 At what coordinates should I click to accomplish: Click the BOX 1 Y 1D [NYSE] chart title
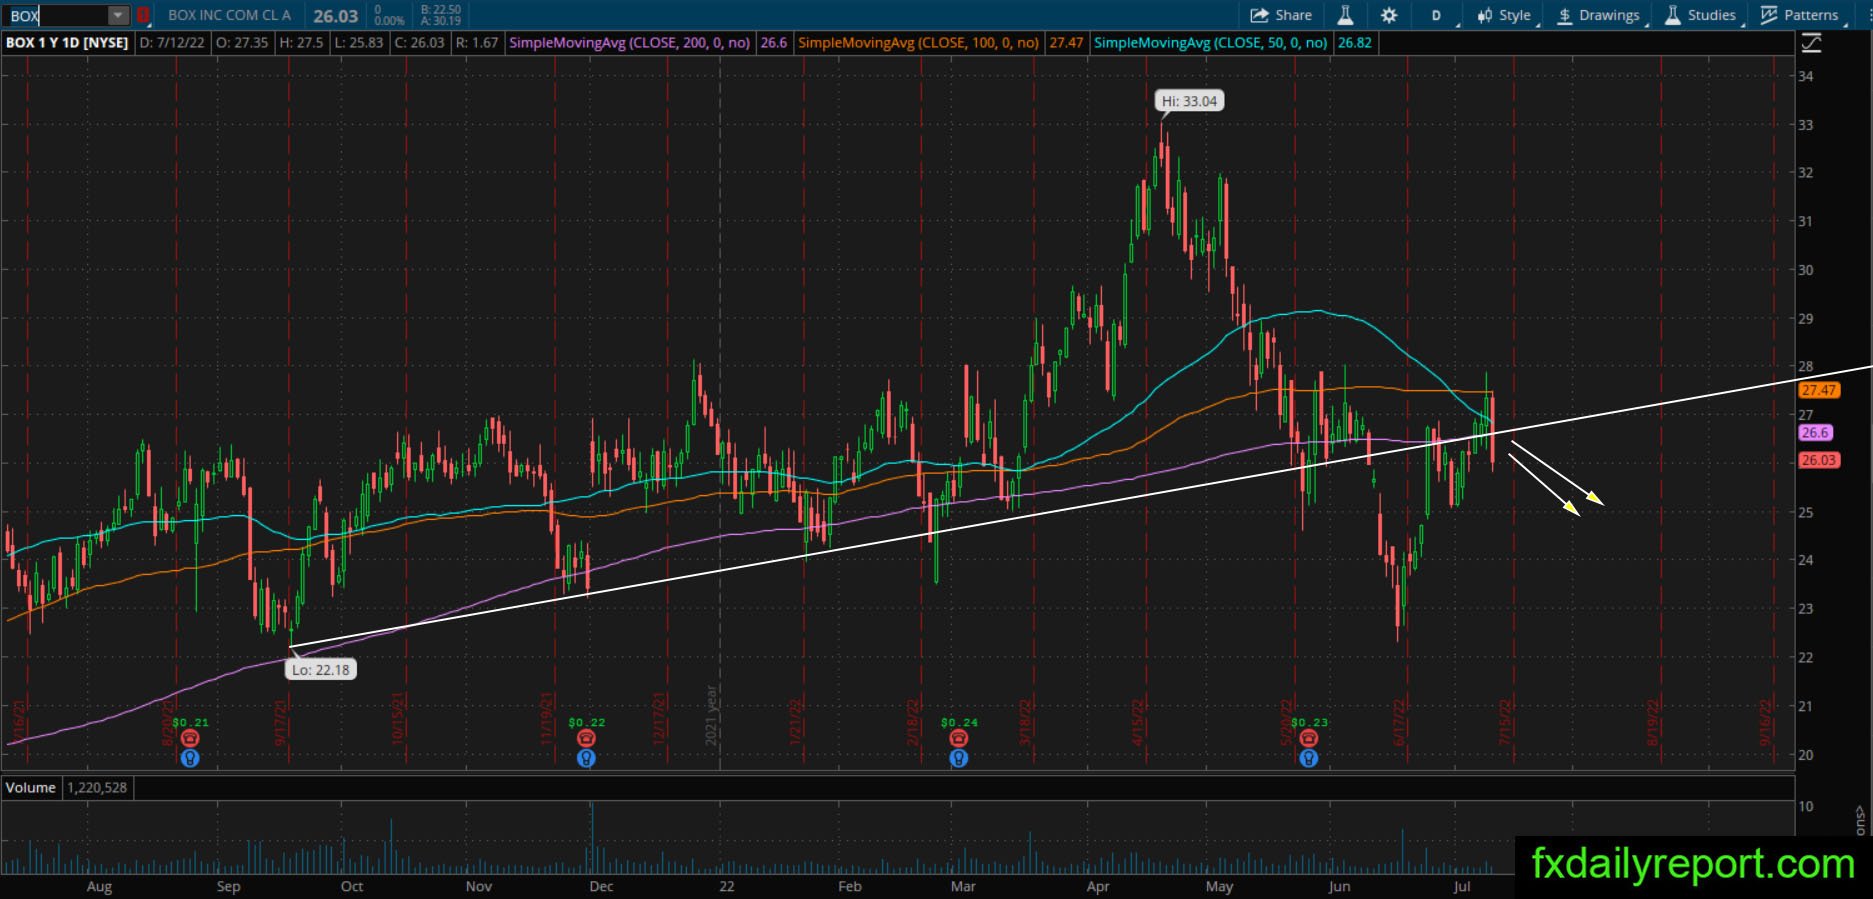(x=67, y=43)
